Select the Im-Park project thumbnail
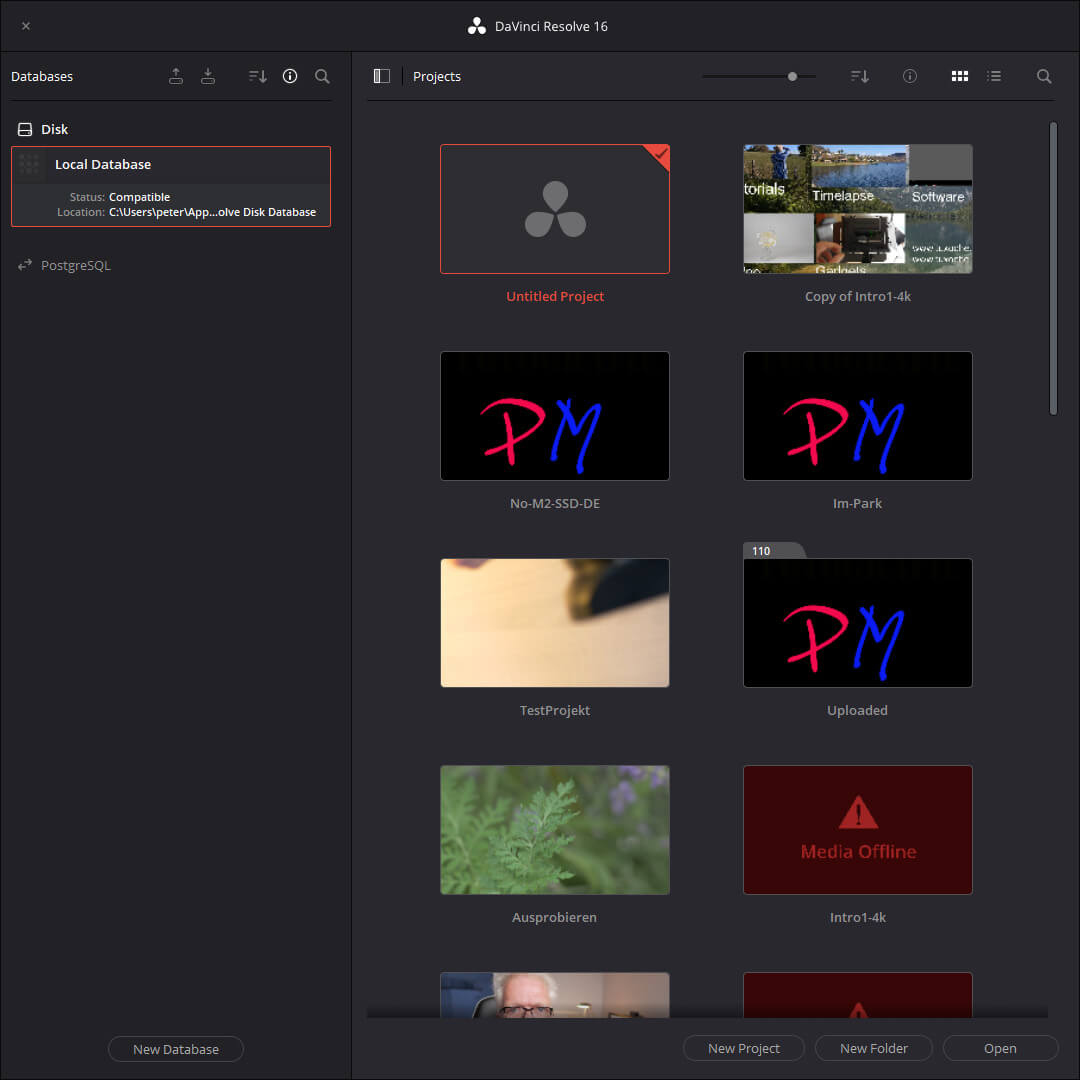 pyautogui.click(x=858, y=416)
